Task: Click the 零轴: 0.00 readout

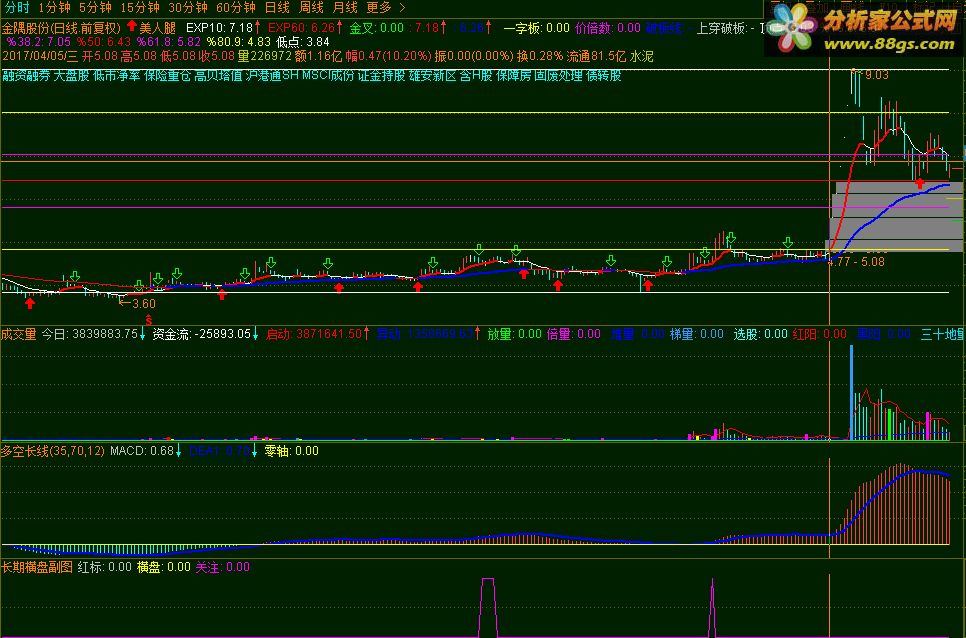Action: (x=291, y=451)
